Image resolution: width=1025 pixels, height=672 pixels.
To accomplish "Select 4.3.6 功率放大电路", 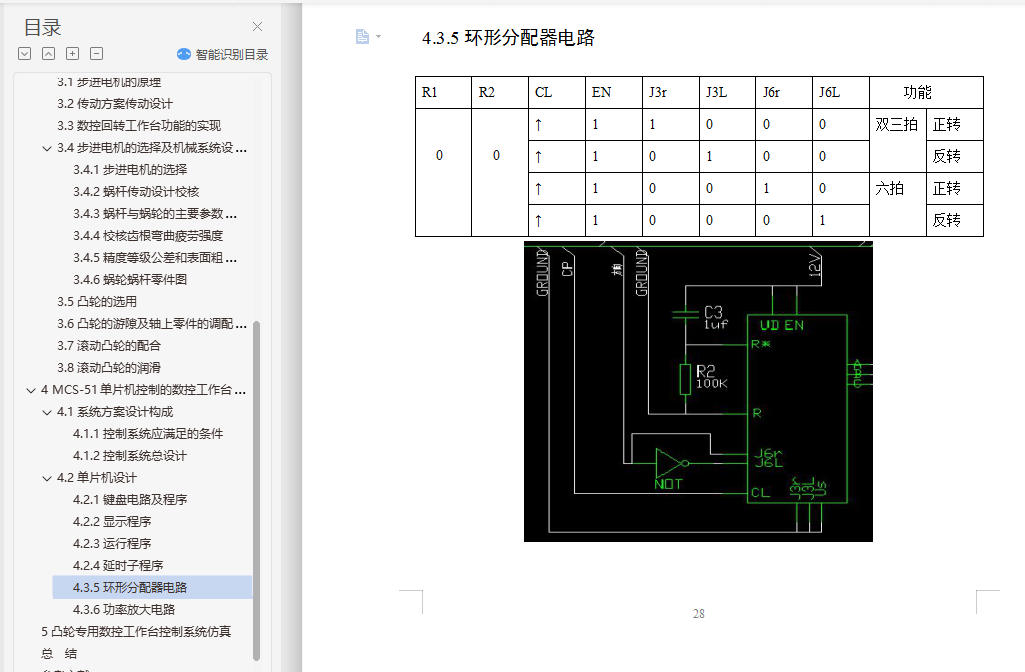I will (124, 610).
